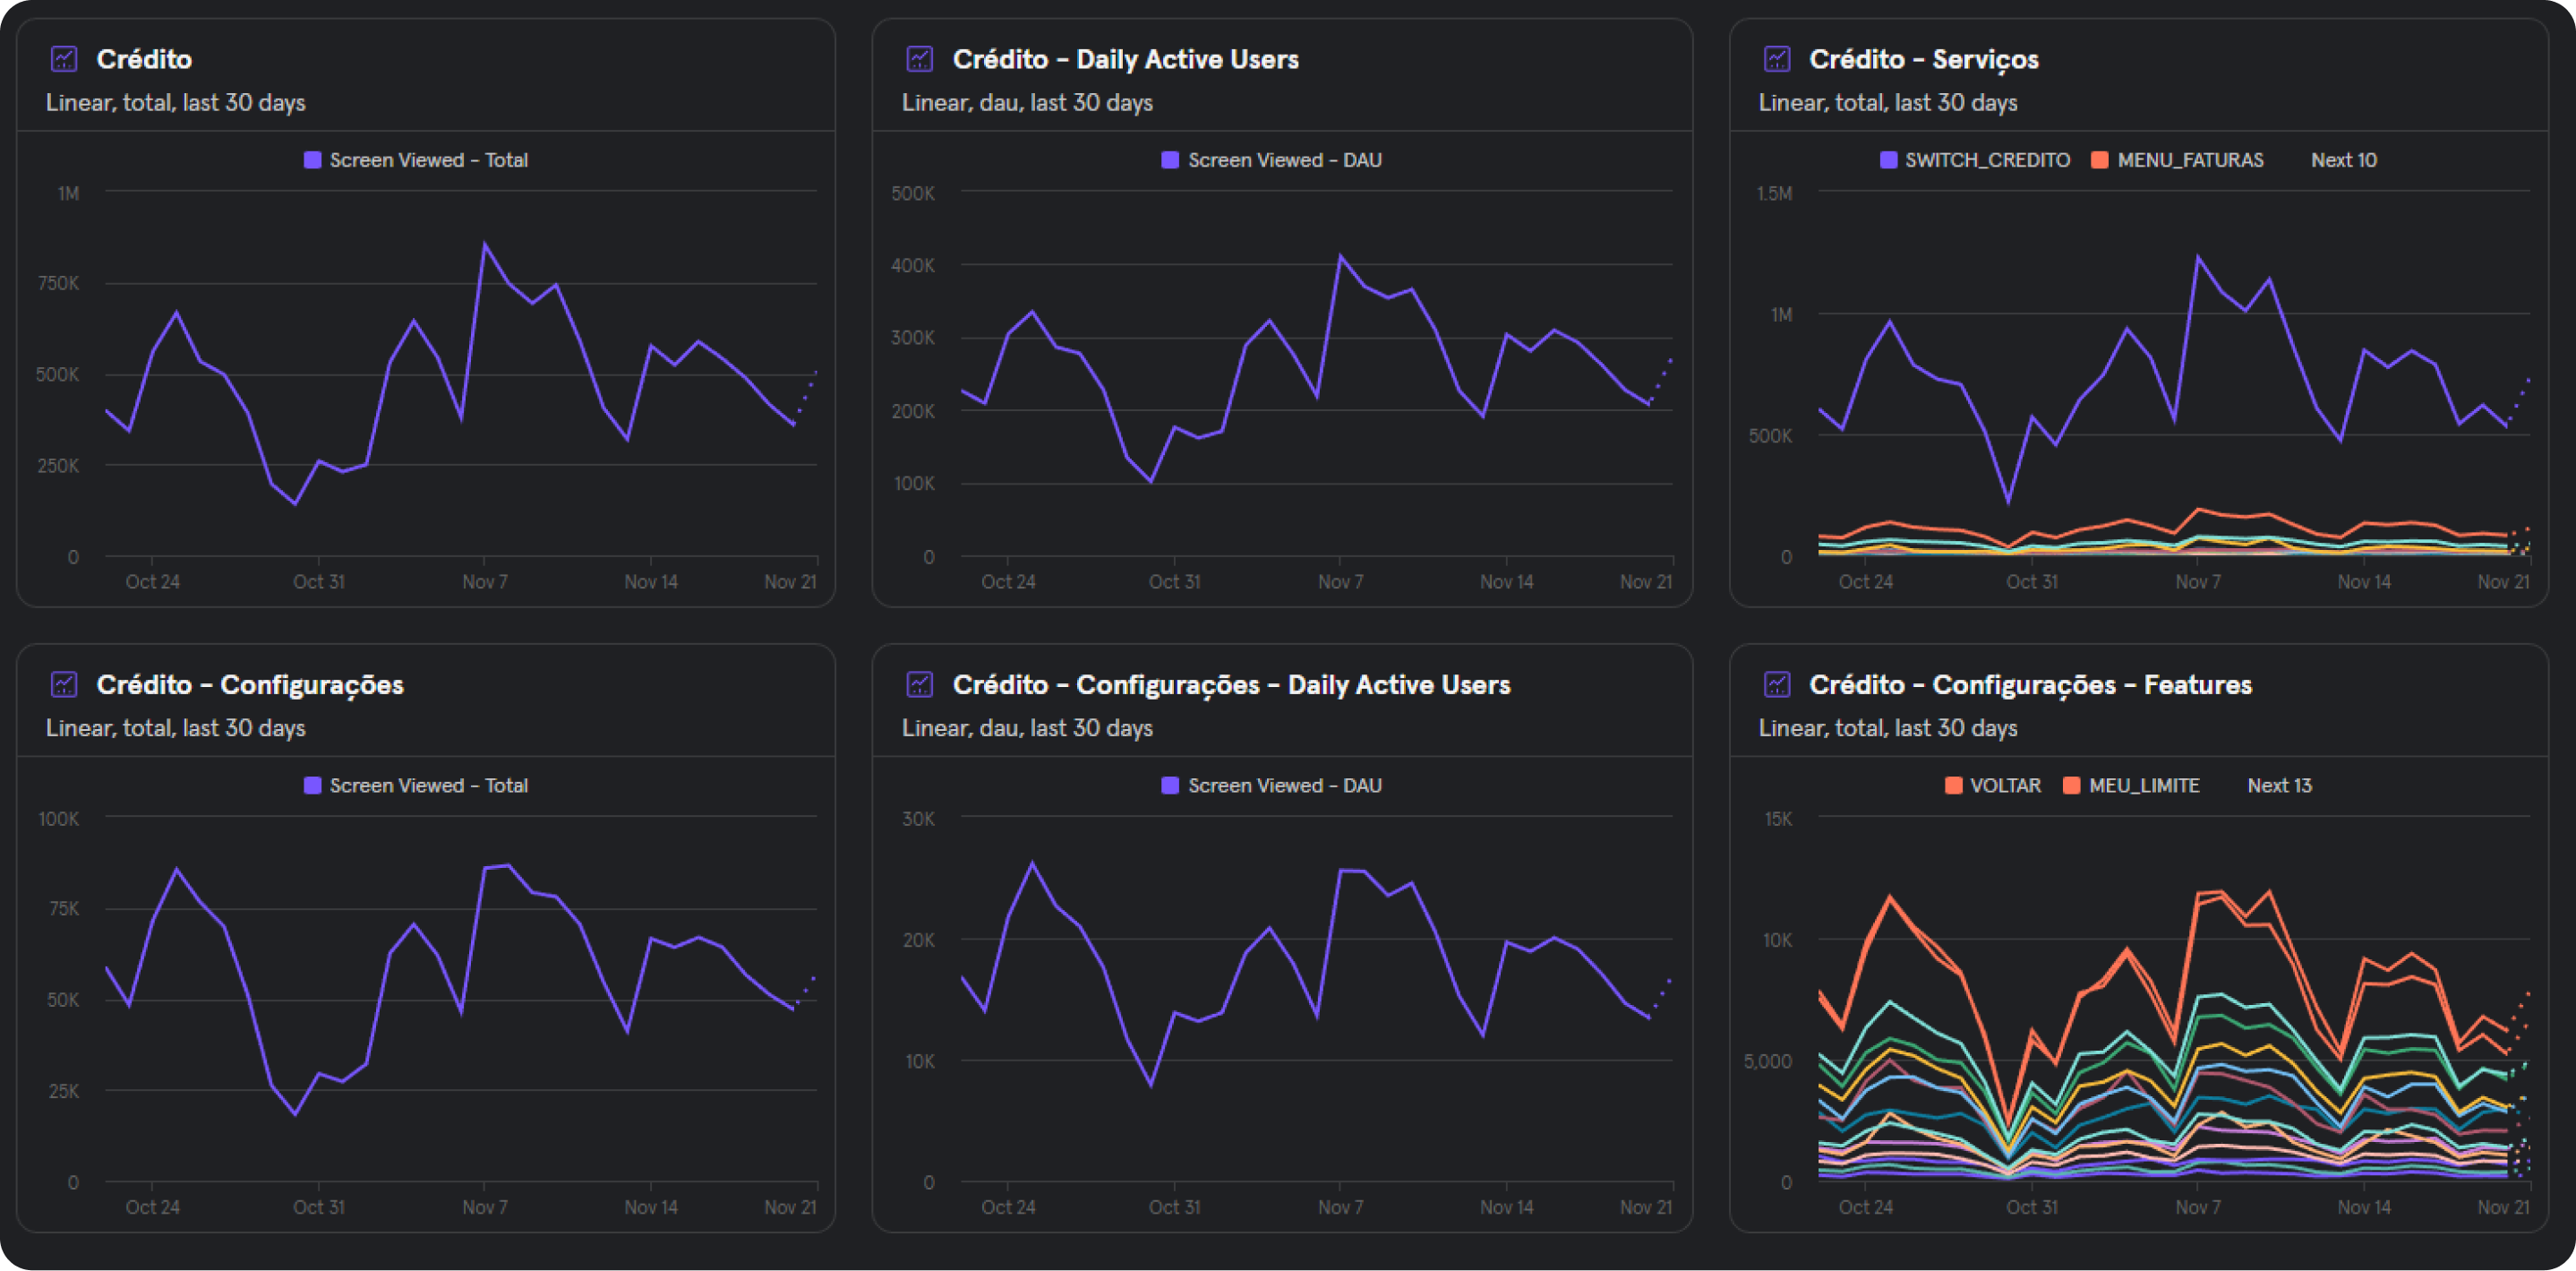Toggle the VOLTAR series label

click(2005, 785)
